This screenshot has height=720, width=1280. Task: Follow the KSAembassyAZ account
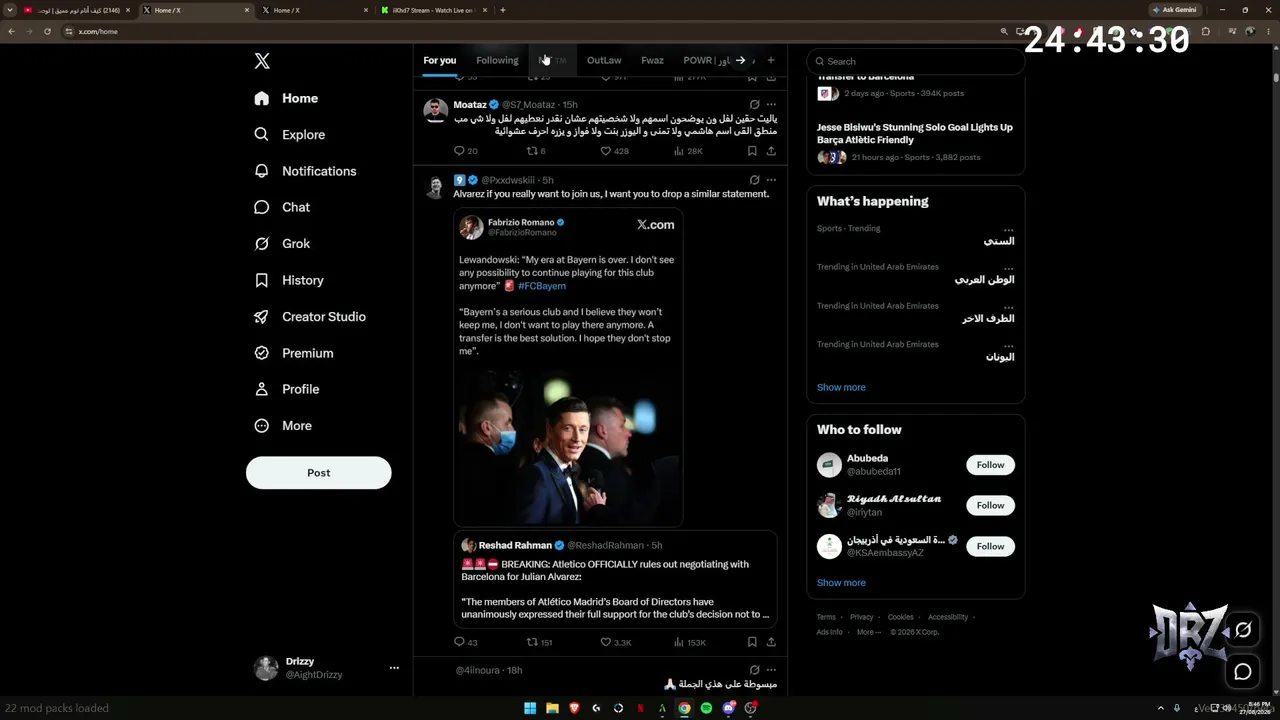coord(990,546)
